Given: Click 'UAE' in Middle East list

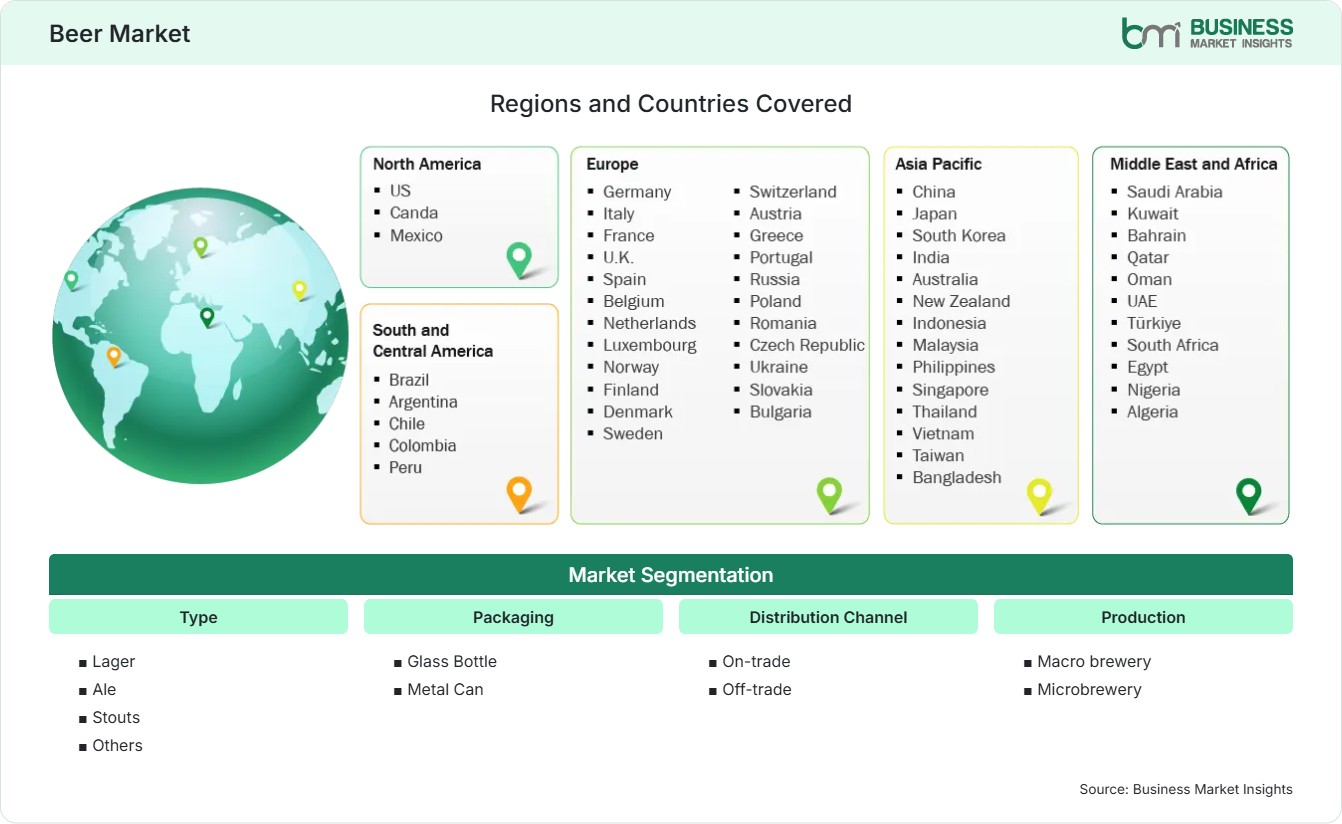Looking at the screenshot, I should coord(1142,301).
